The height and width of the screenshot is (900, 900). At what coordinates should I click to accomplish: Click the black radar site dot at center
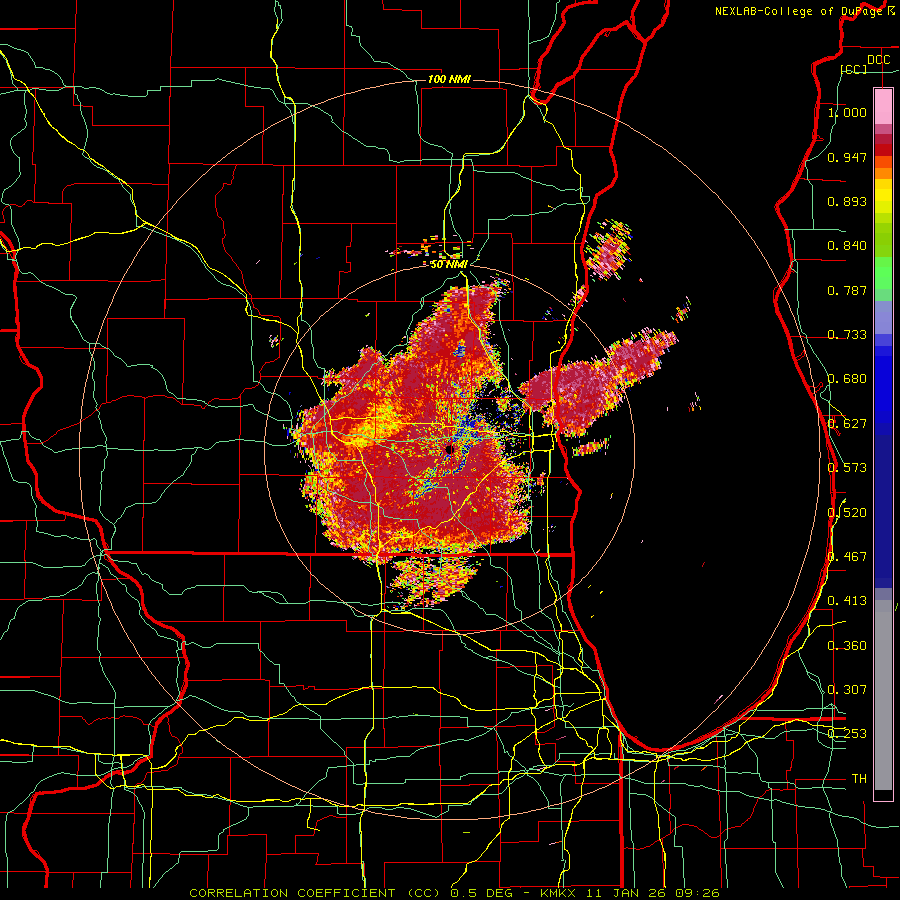449,449
